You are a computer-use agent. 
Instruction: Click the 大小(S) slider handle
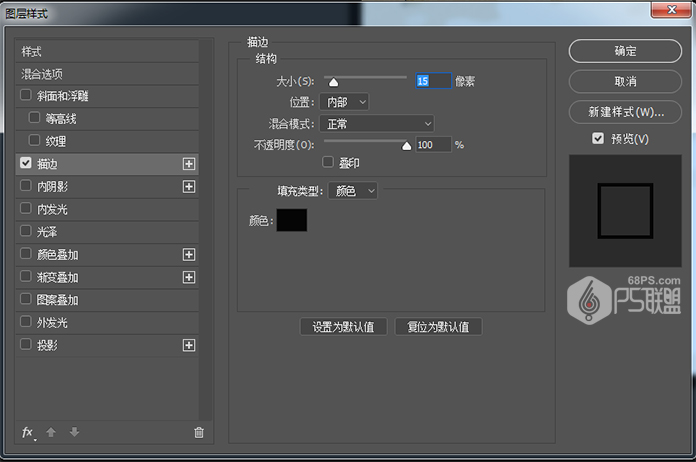(x=333, y=82)
